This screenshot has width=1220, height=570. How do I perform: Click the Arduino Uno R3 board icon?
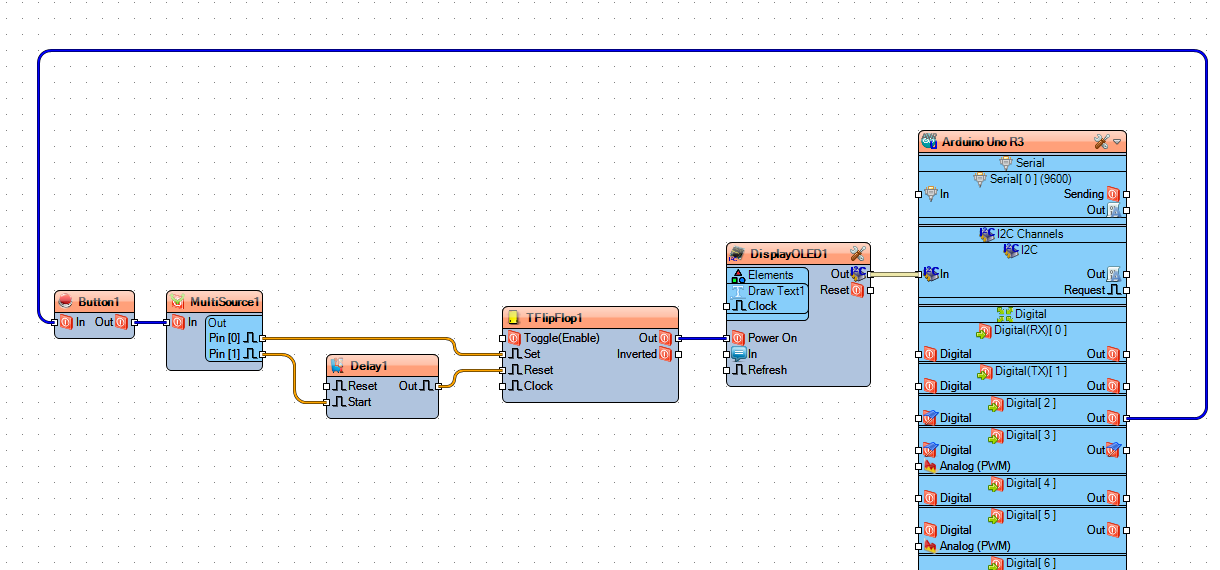point(929,142)
